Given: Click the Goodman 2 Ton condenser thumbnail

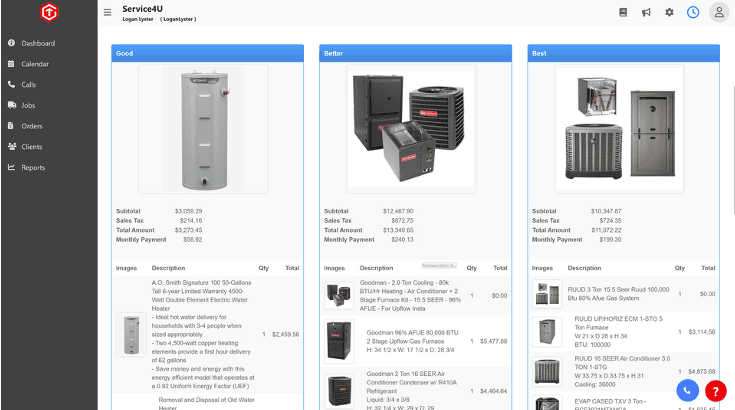Looking at the screenshot, I should pyautogui.click(x=339, y=391).
